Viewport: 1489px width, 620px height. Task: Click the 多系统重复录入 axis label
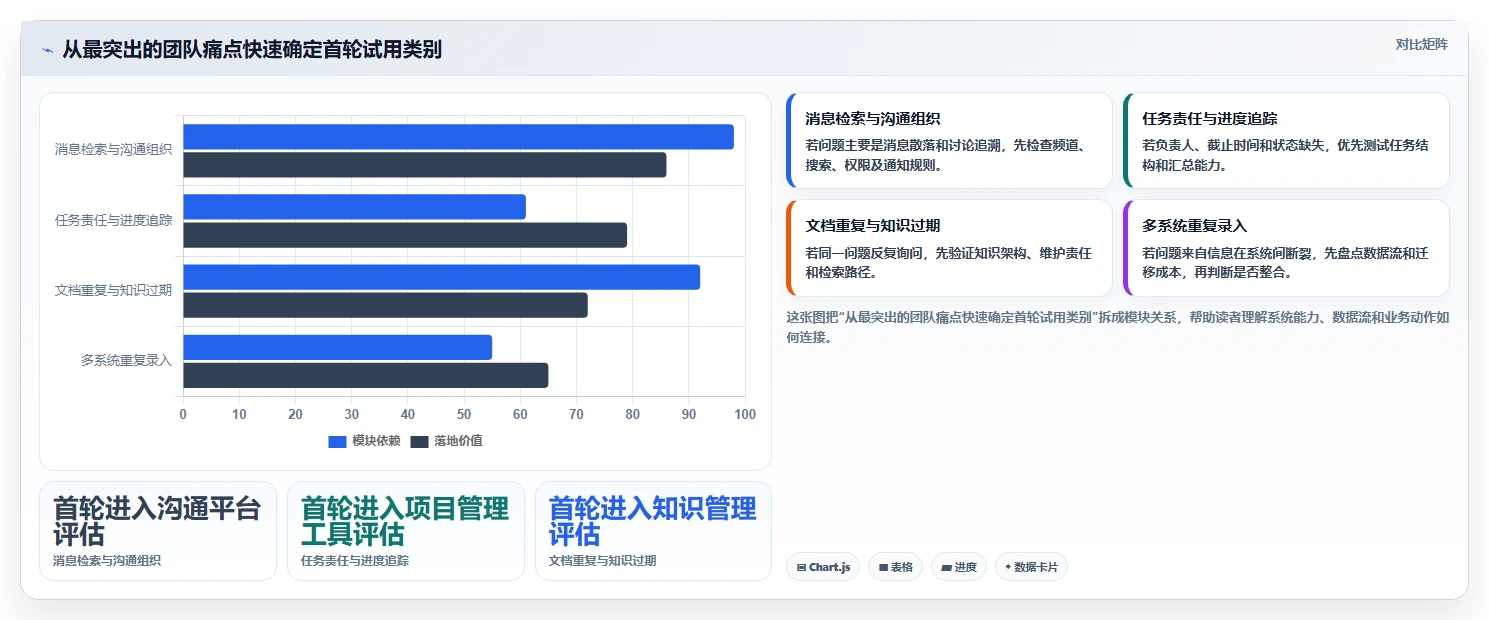(126, 360)
